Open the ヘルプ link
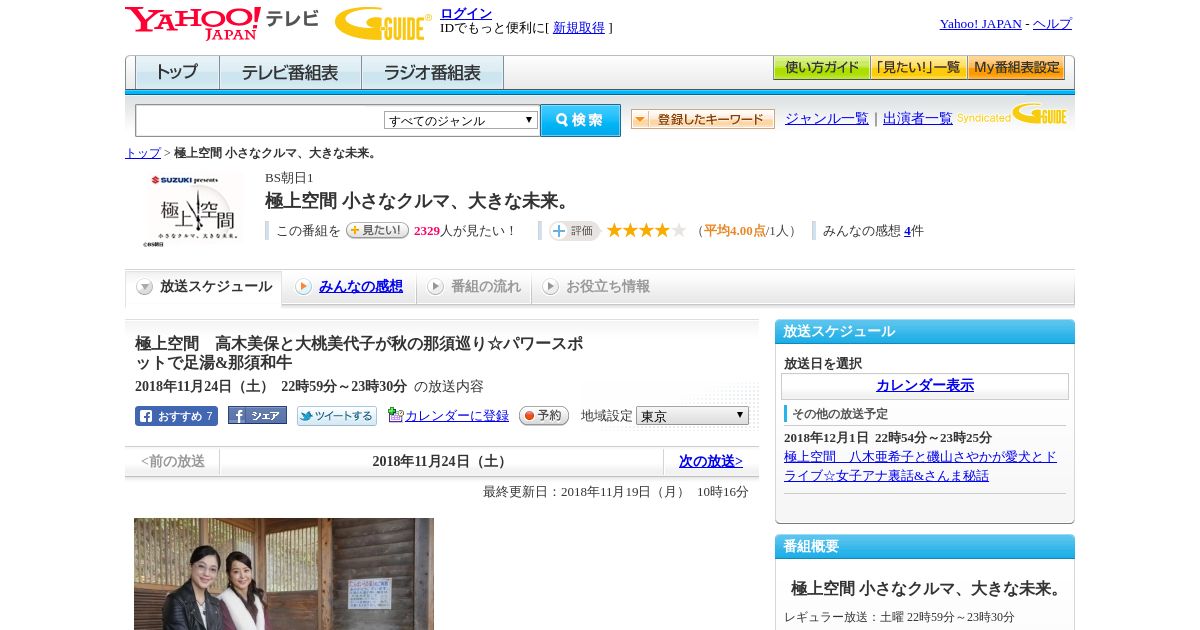The width and height of the screenshot is (1200, 630). pos(1052,23)
